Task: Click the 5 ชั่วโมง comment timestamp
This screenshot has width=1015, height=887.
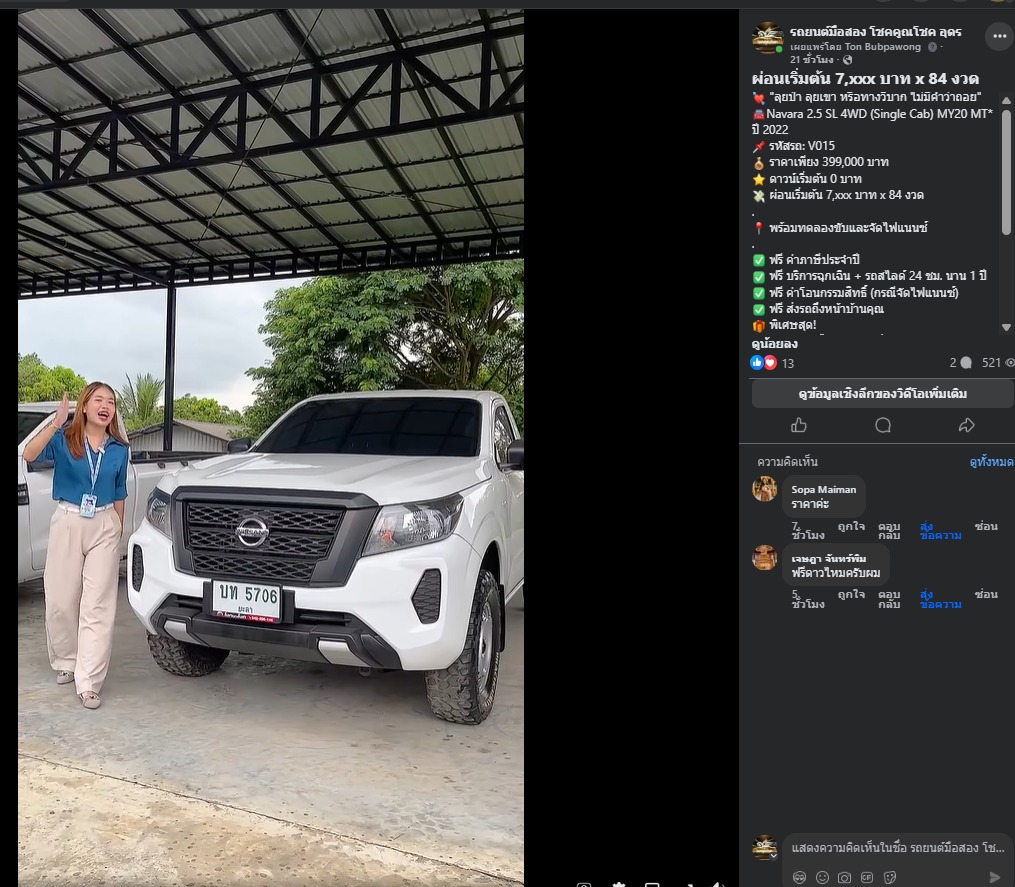Action: 808,599
